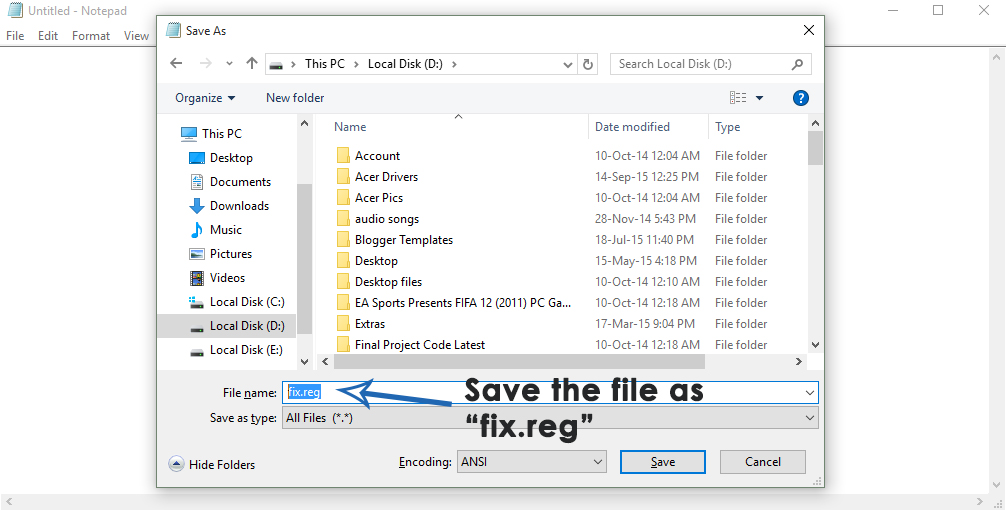Select Final Project Code Latest folder icon
The height and width of the screenshot is (510, 1006).
[343, 344]
